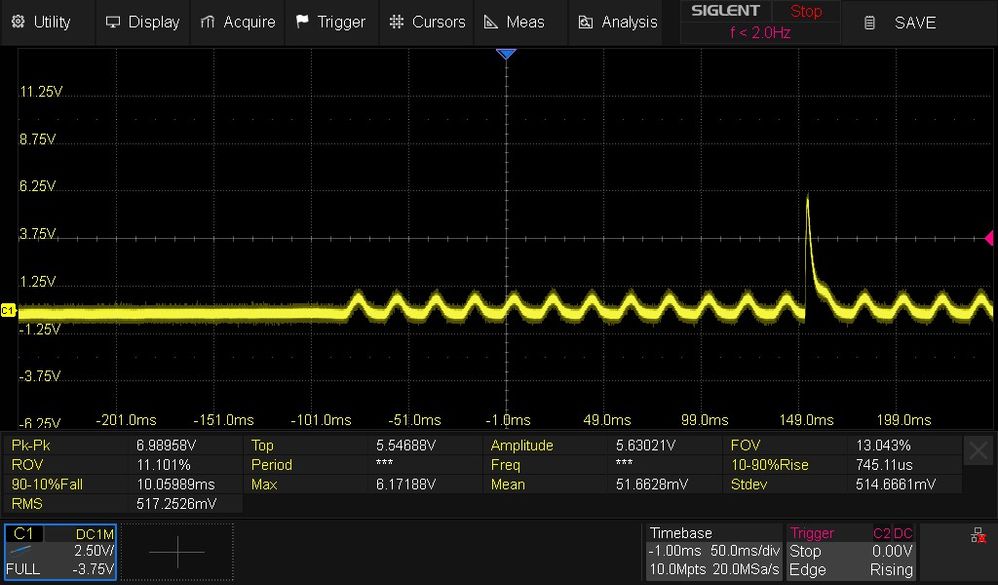Image resolution: width=998 pixels, height=585 pixels.
Task: Select the Pk-Pk measurement value
Action: (x=125, y=445)
